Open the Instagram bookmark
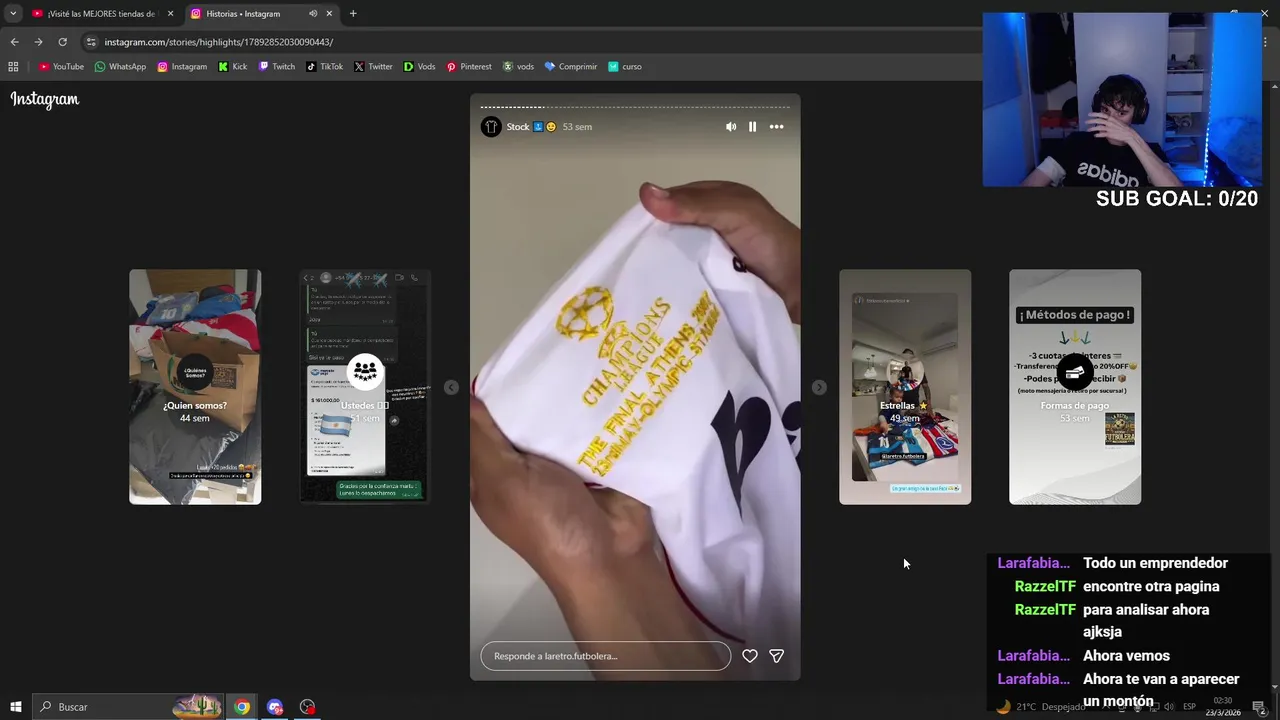The width and height of the screenshot is (1280, 720). pyautogui.click(x=182, y=67)
